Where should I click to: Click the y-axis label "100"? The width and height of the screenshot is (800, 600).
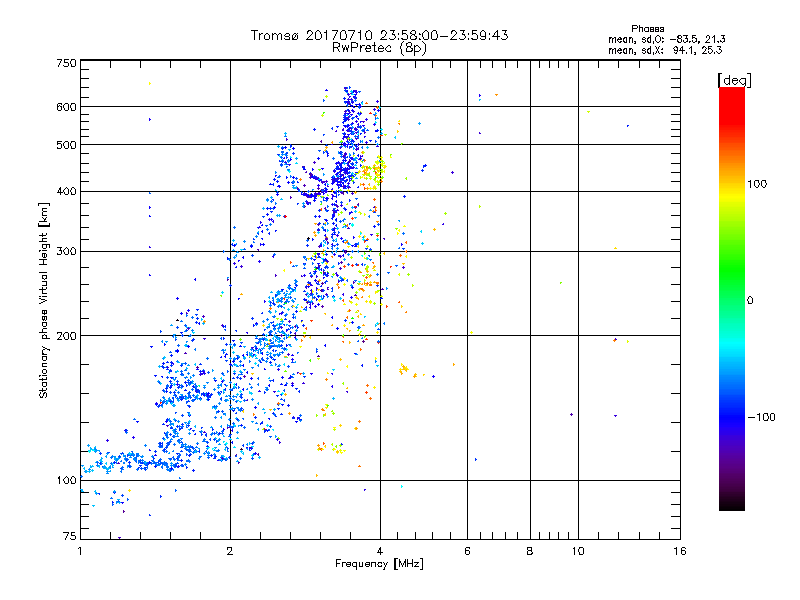coord(66,480)
